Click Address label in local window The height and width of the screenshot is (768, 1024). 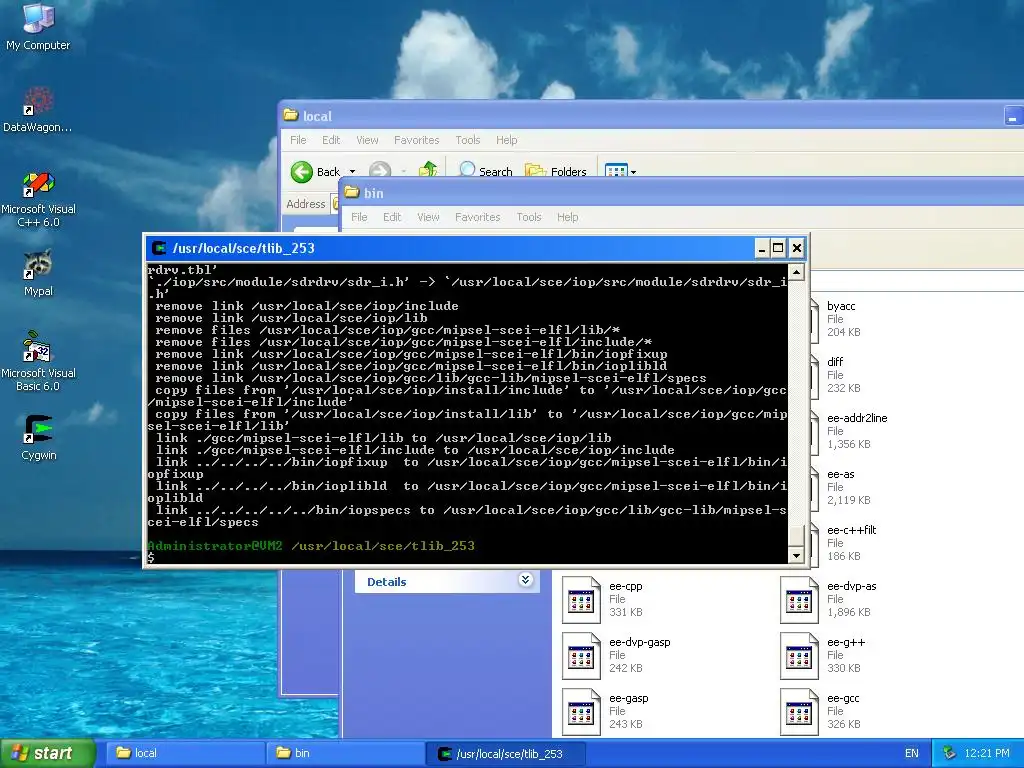click(x=305, y=204)
